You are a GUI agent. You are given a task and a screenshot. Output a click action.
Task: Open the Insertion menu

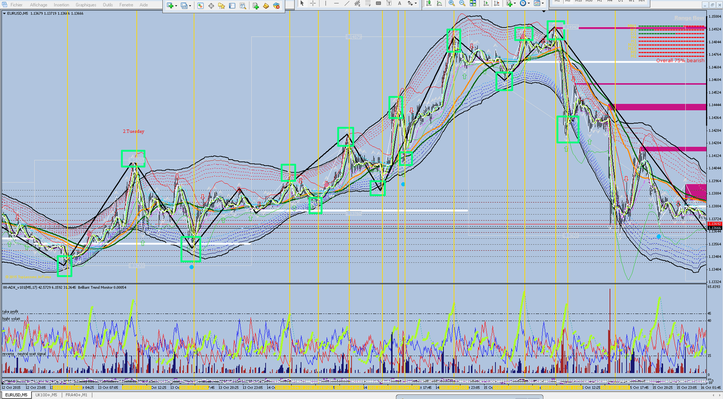61,5
